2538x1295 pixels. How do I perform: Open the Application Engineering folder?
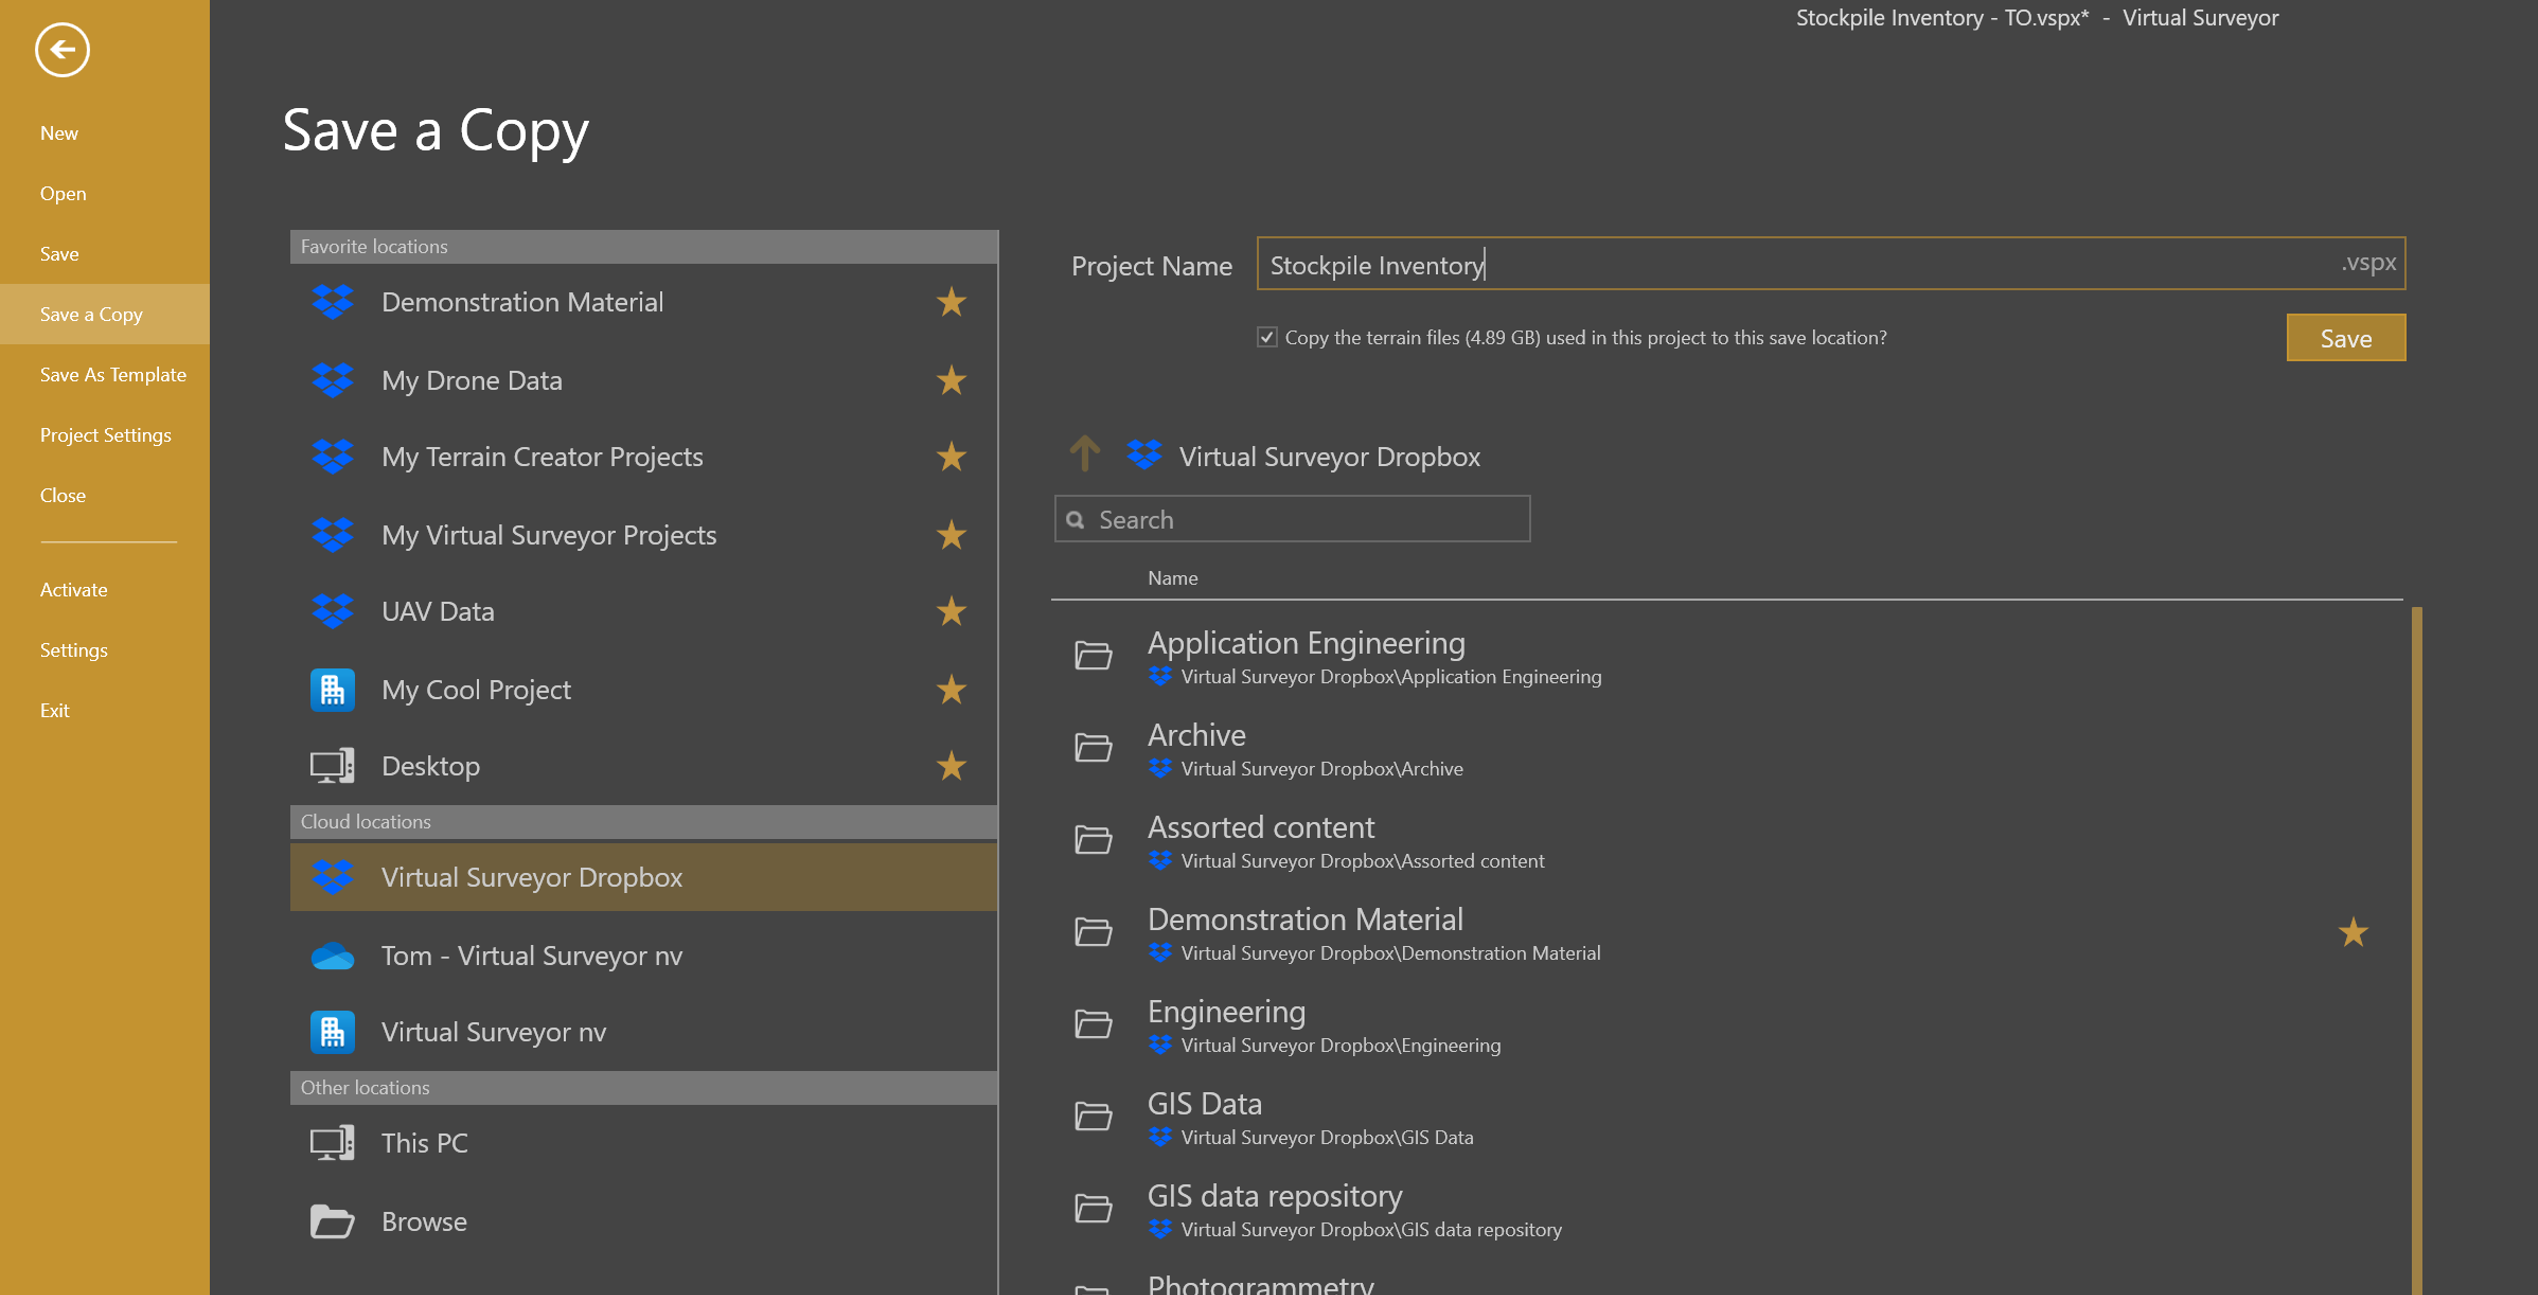pos(1305,643)
